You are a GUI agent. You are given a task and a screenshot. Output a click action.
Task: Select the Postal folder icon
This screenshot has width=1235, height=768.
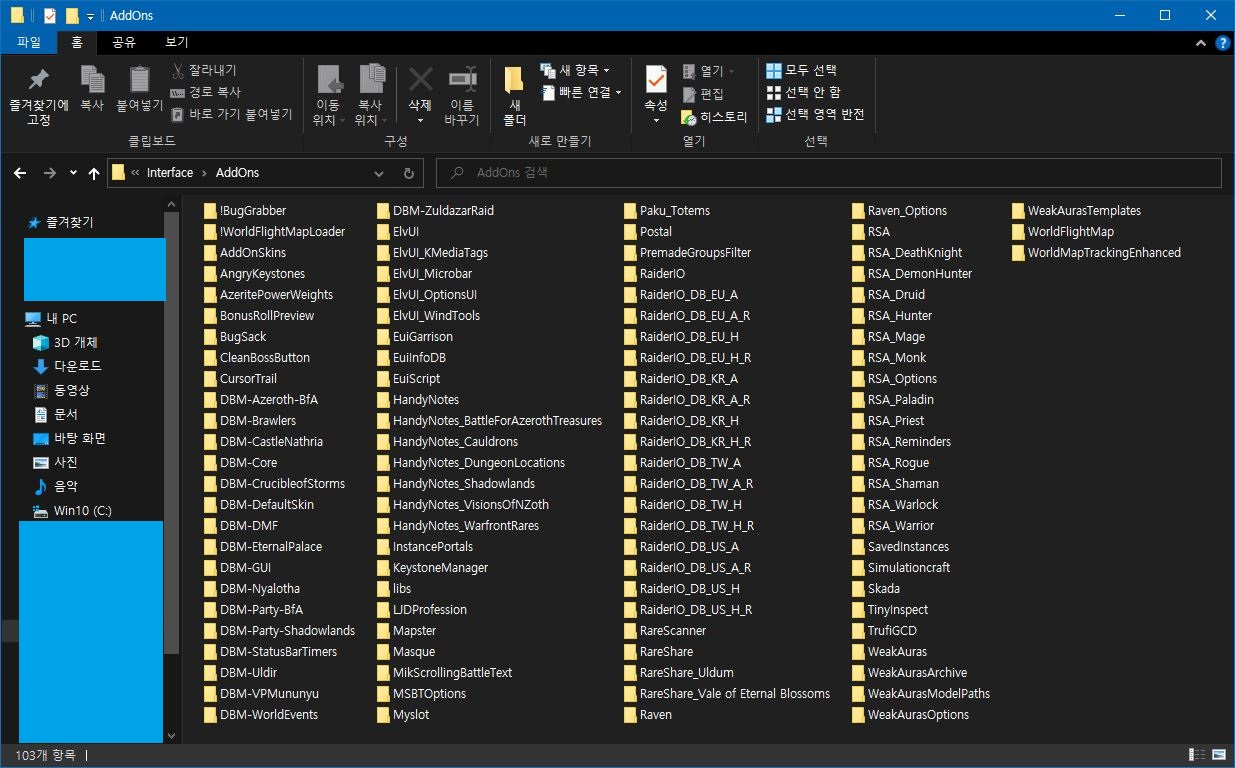tap(630, 231)
